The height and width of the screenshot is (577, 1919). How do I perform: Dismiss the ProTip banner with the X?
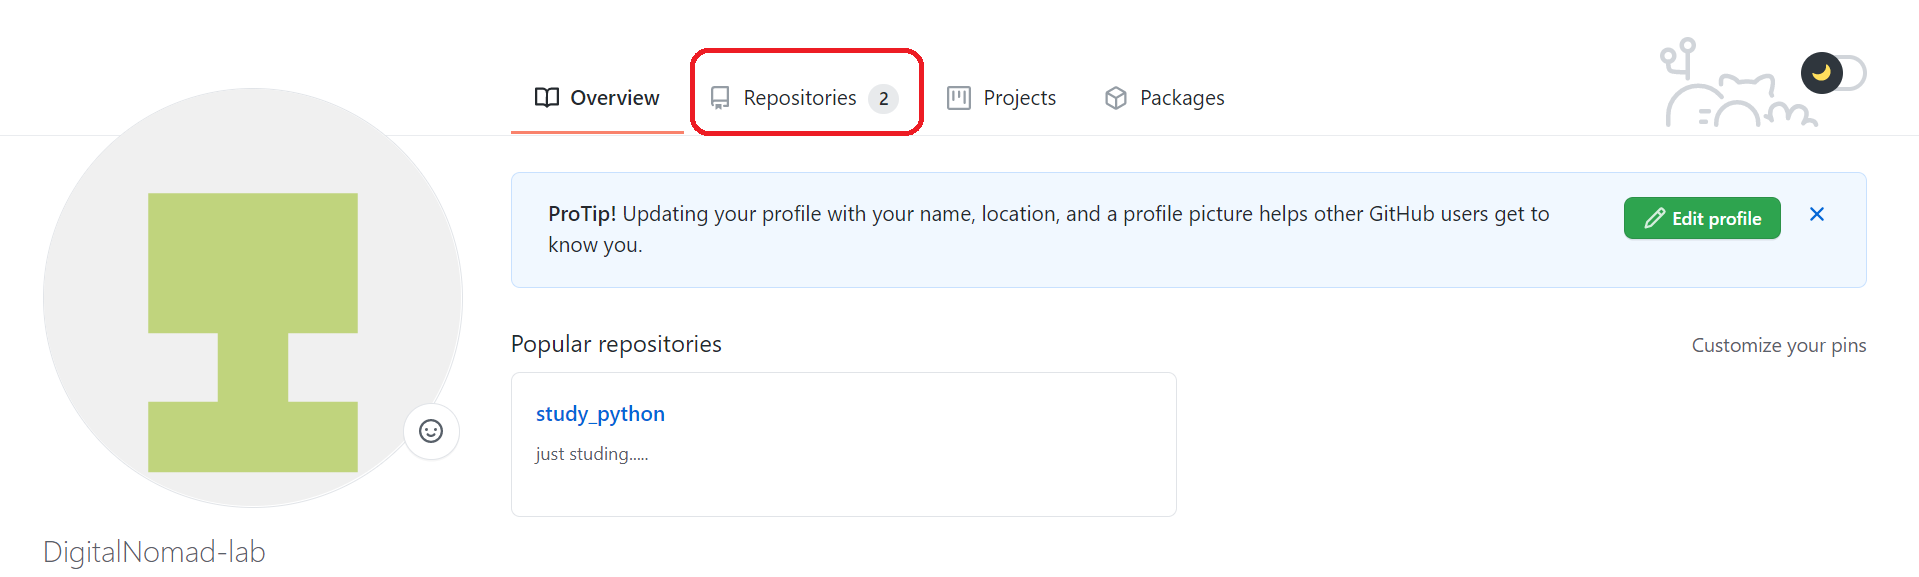1817,215
